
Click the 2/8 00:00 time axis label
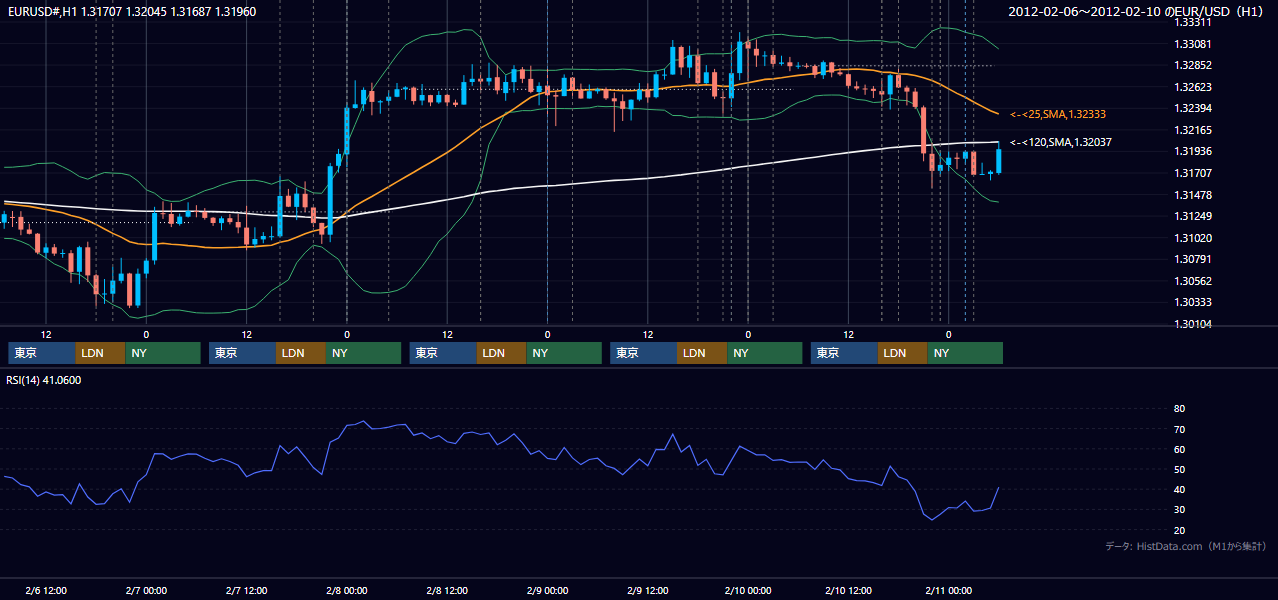coord(347,590)
